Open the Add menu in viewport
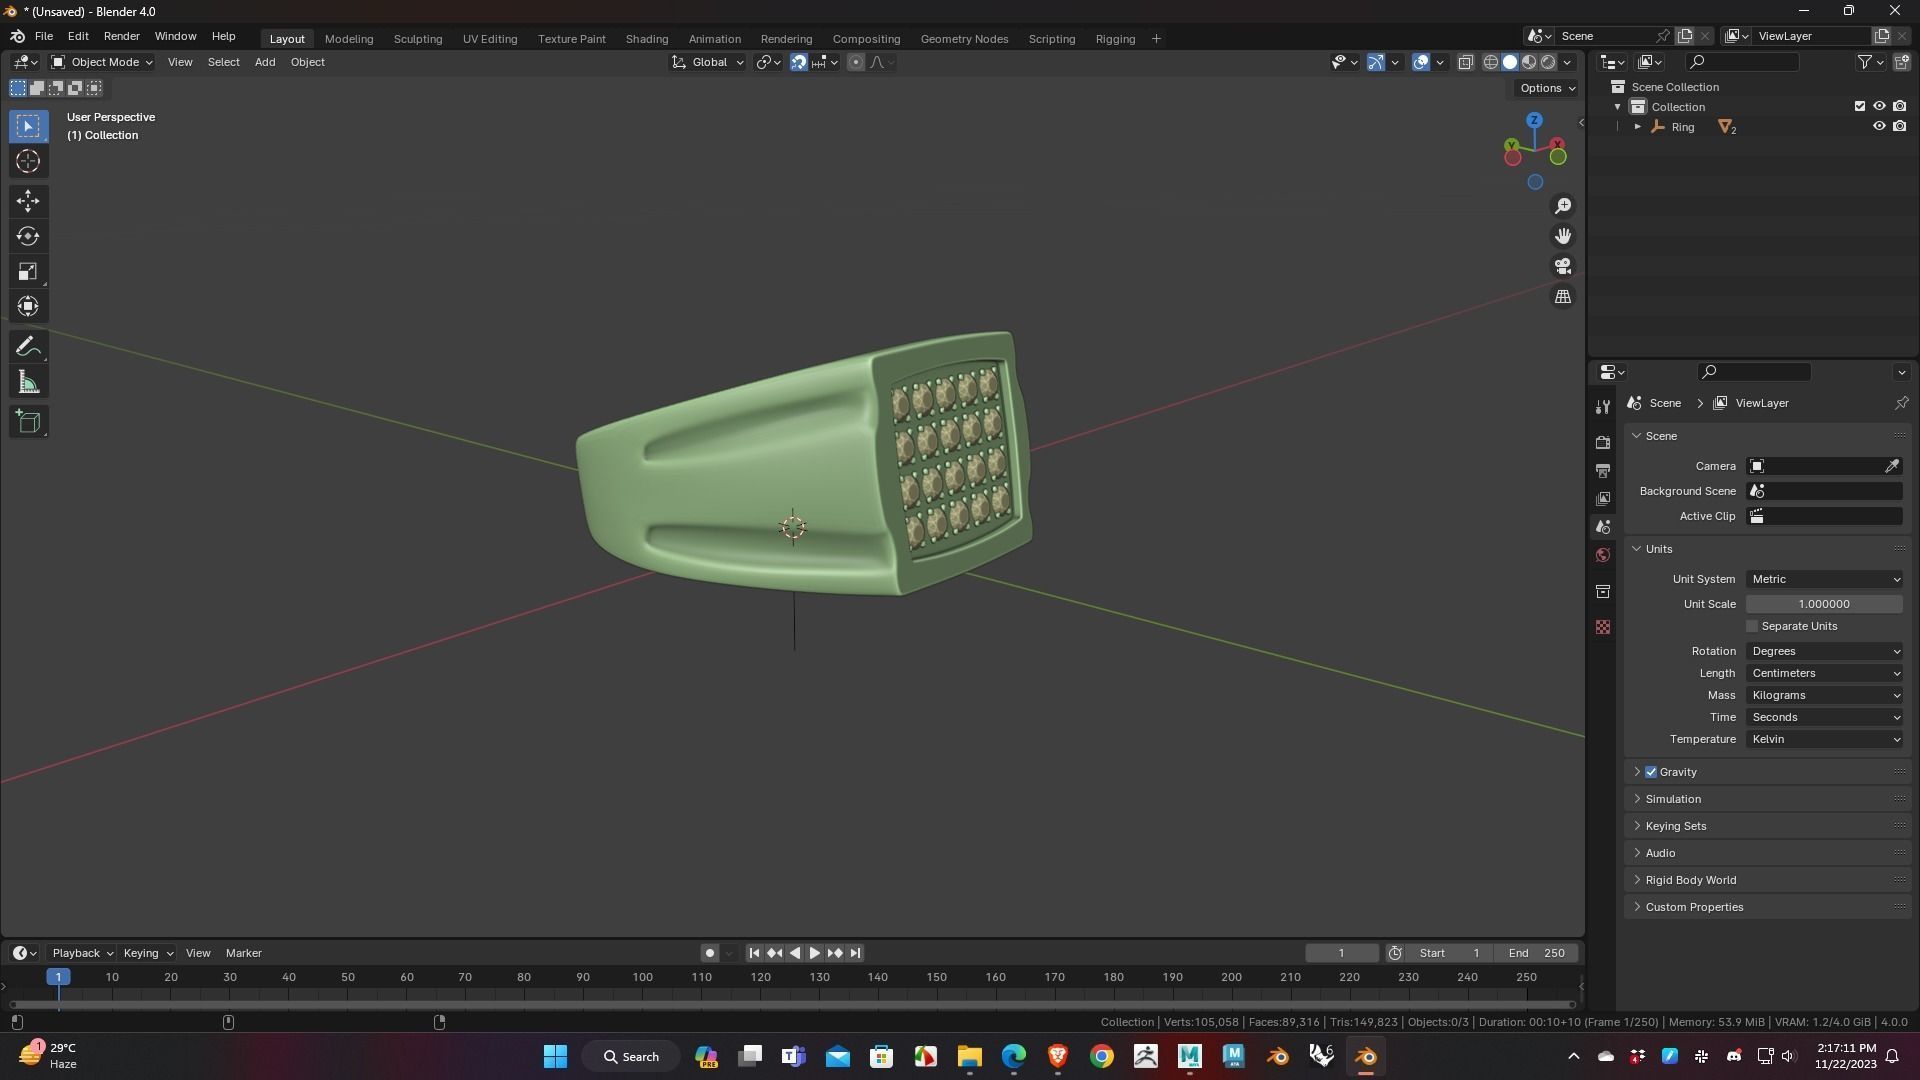1920x1080 pixels. tap(265, 62)
